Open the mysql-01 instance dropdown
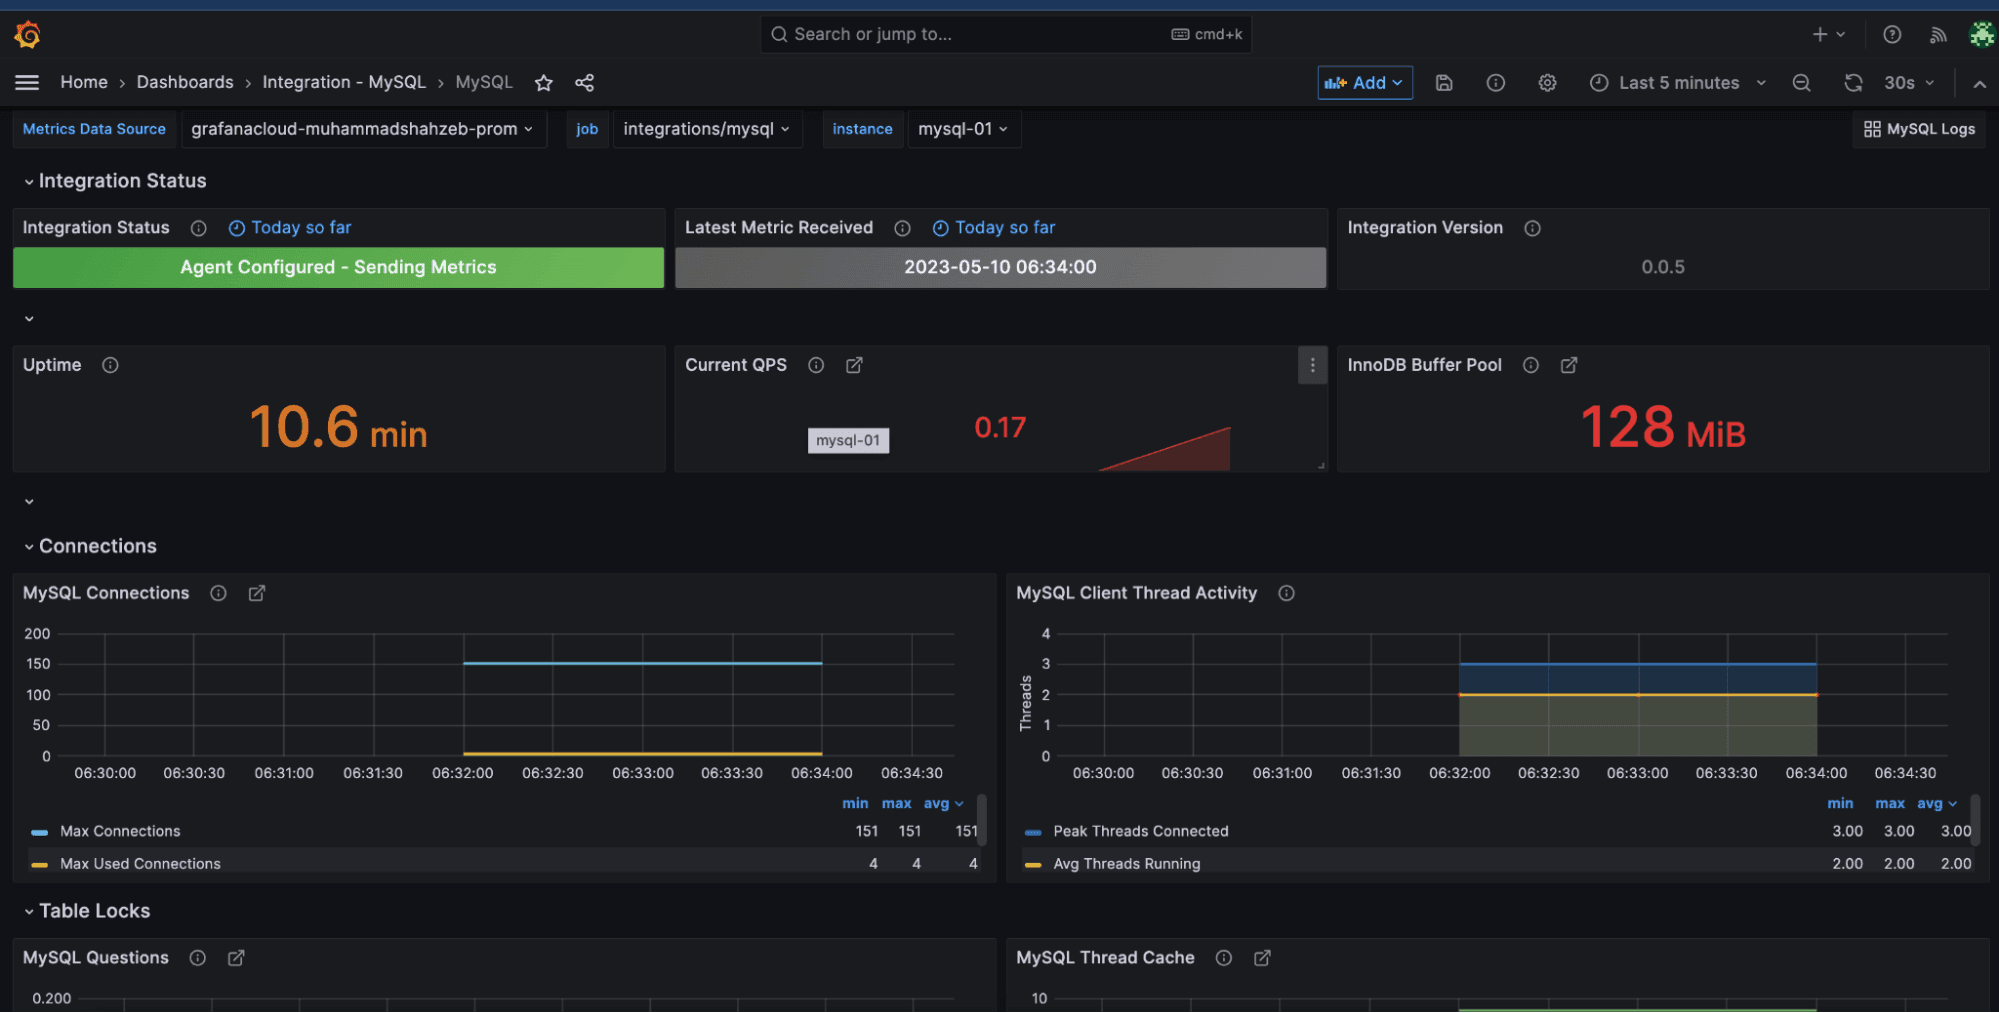The width and height of the screenshot is (1999, 1013). point(963,129)
